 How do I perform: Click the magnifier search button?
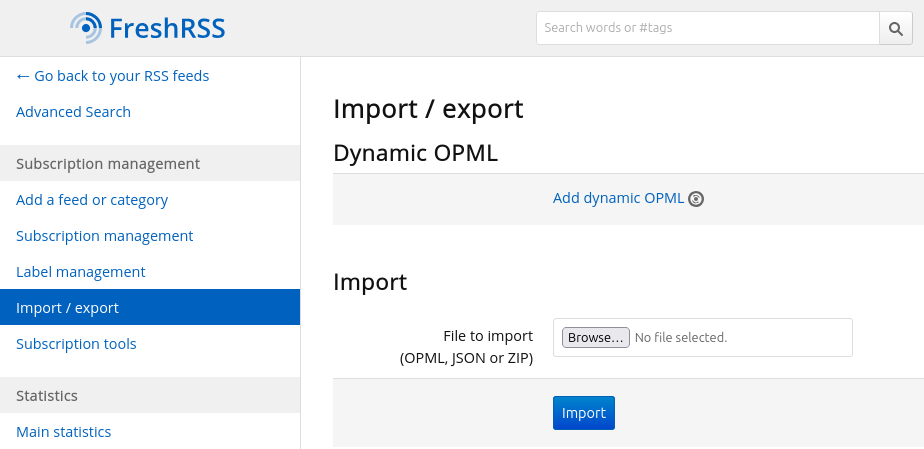point(895,28)
